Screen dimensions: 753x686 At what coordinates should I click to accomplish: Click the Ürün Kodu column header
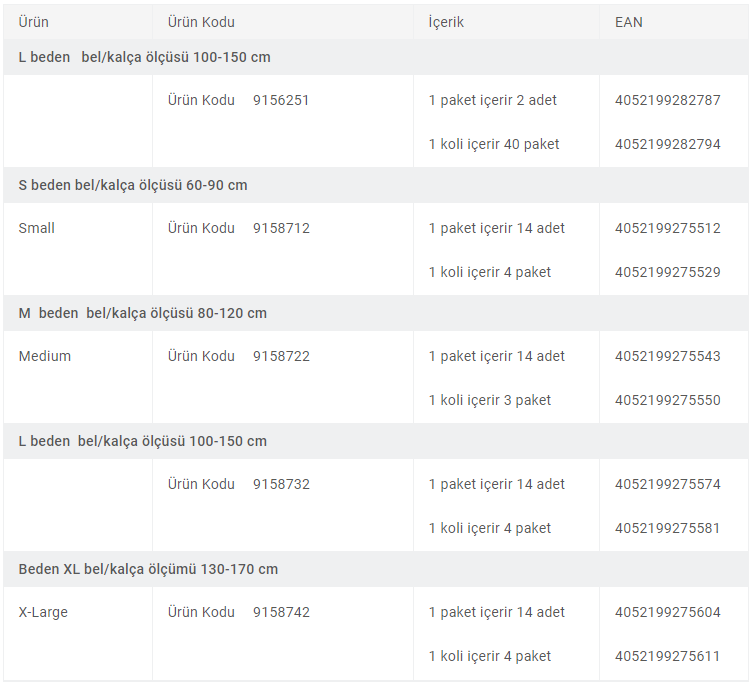coord(201,22)
